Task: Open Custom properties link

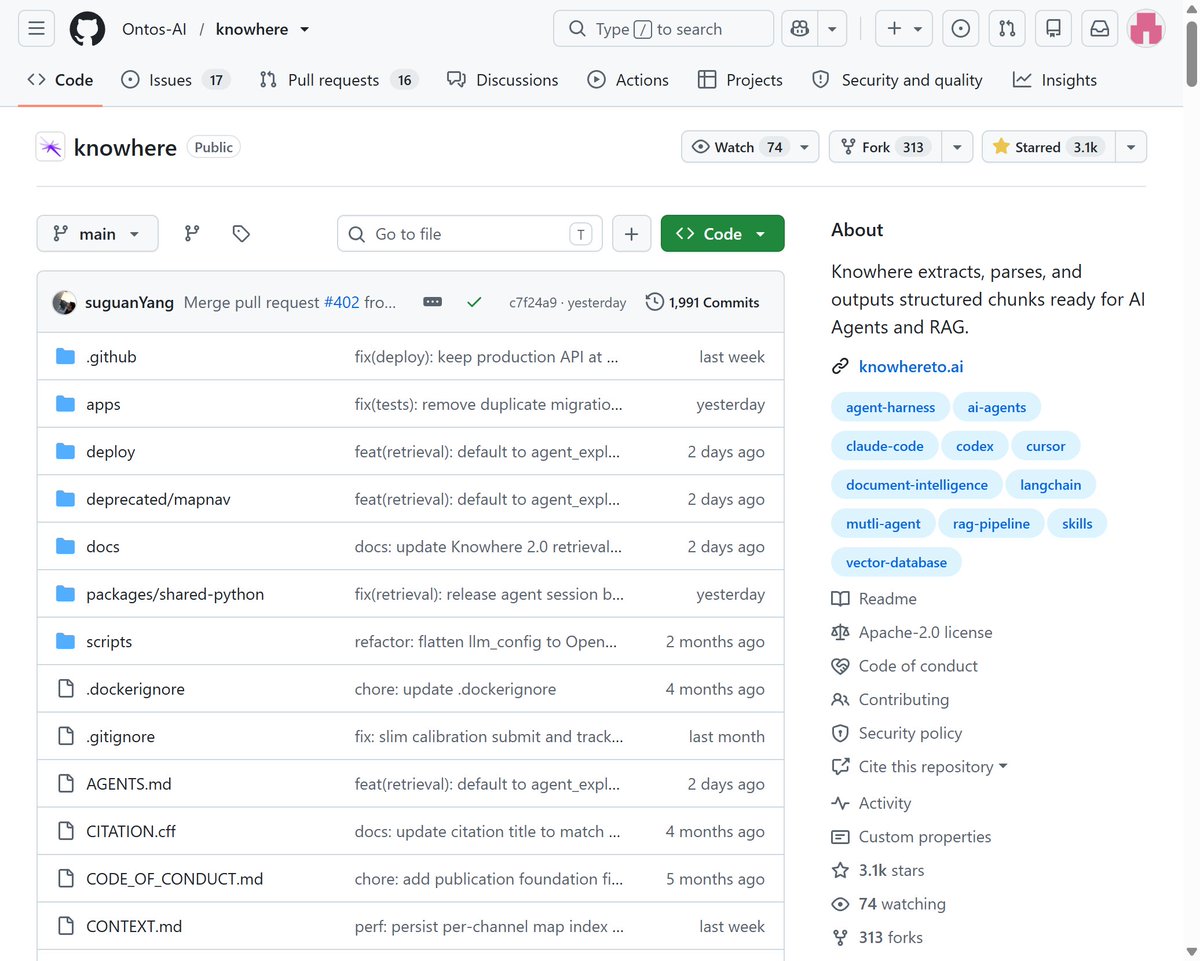Action: click(x=911, y=837)
